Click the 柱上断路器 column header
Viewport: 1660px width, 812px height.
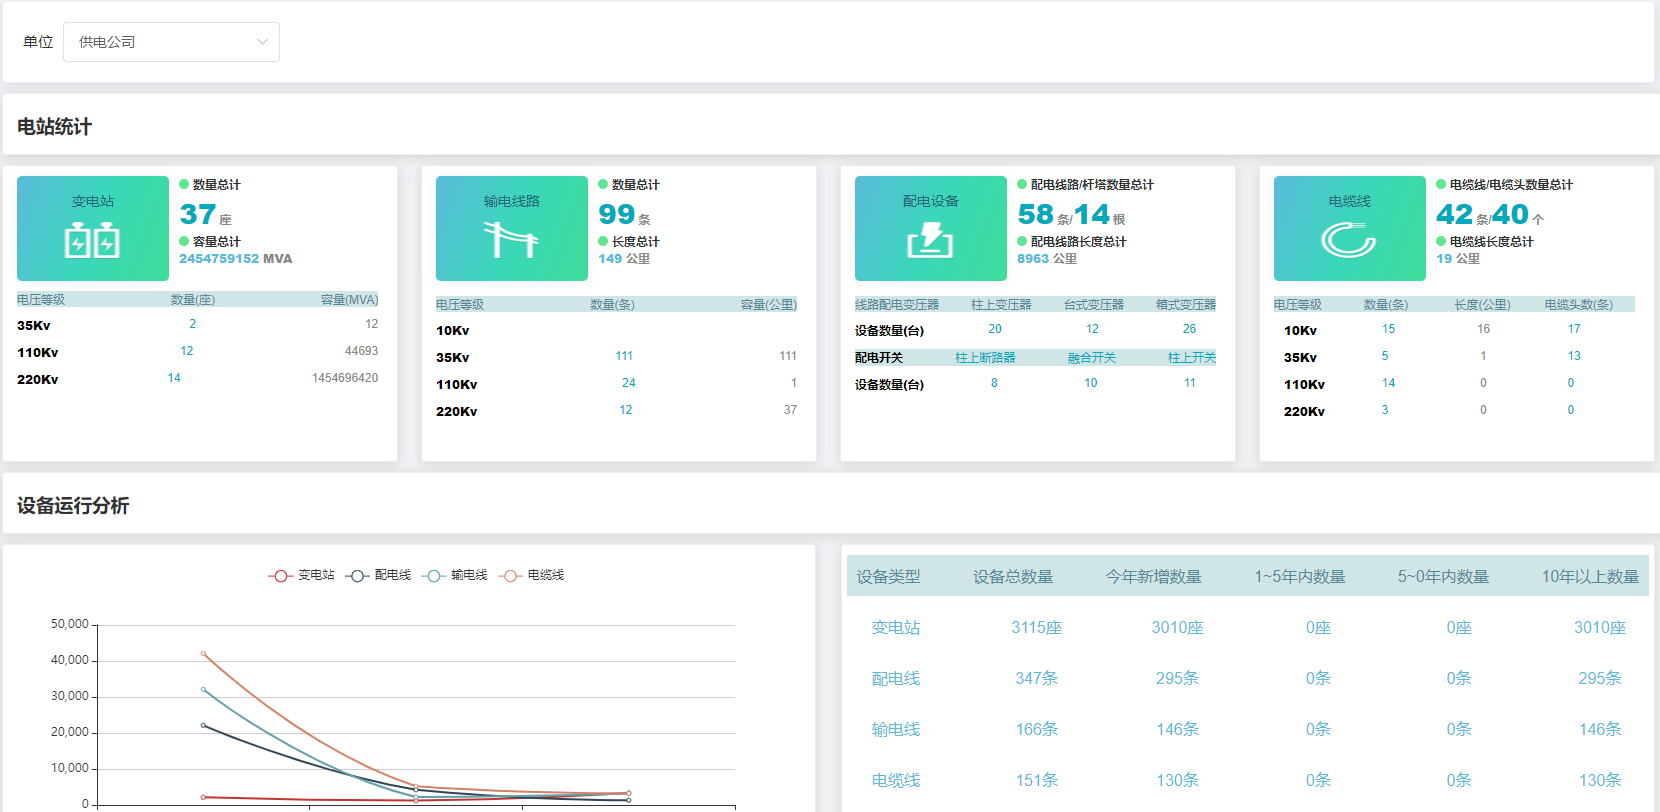(x=985, y=357)
